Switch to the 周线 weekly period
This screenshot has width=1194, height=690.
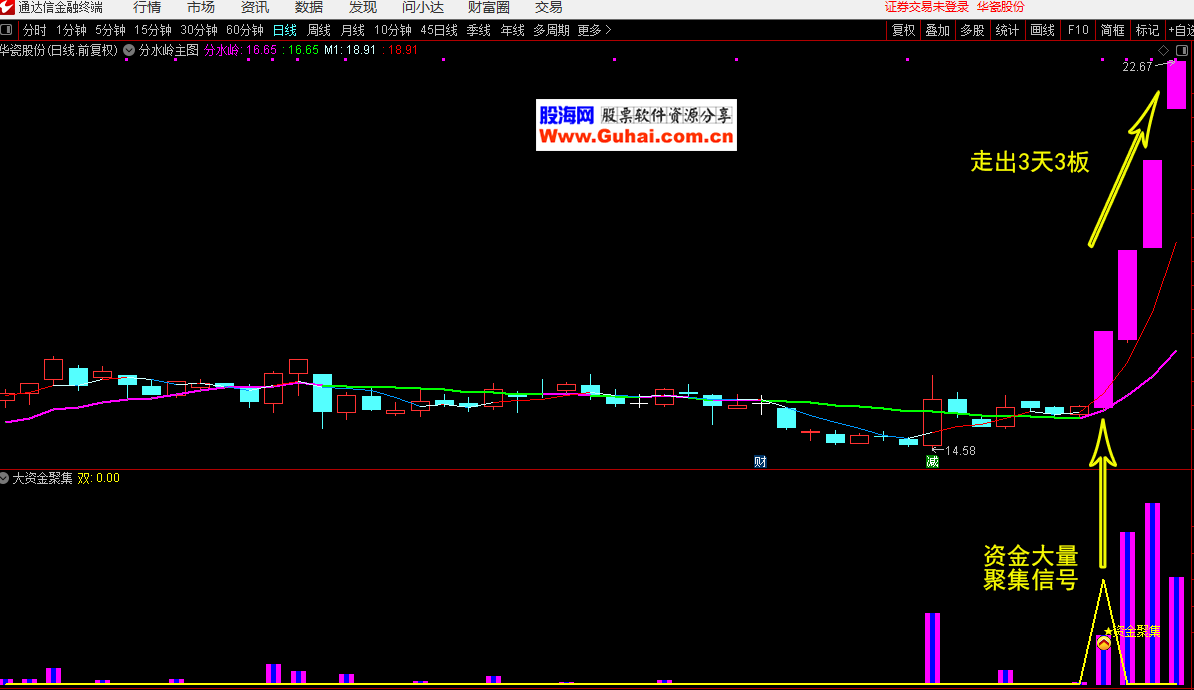pos(318,30)
